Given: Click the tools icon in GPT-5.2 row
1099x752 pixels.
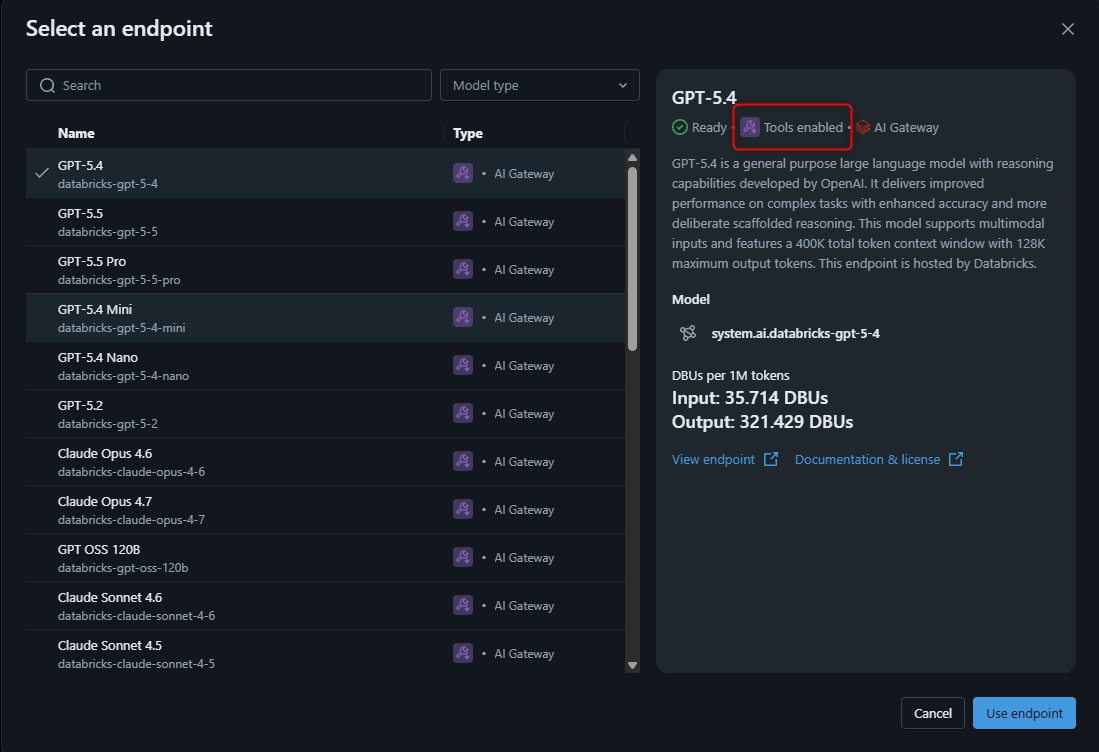Looking at the screenshot, I should [463, 413].
